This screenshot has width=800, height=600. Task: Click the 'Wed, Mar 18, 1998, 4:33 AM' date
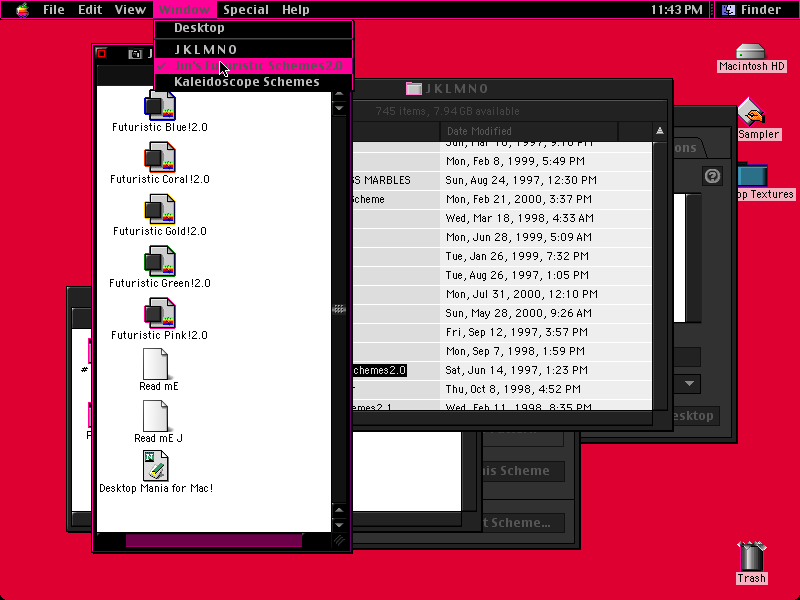tap(519, 218)
